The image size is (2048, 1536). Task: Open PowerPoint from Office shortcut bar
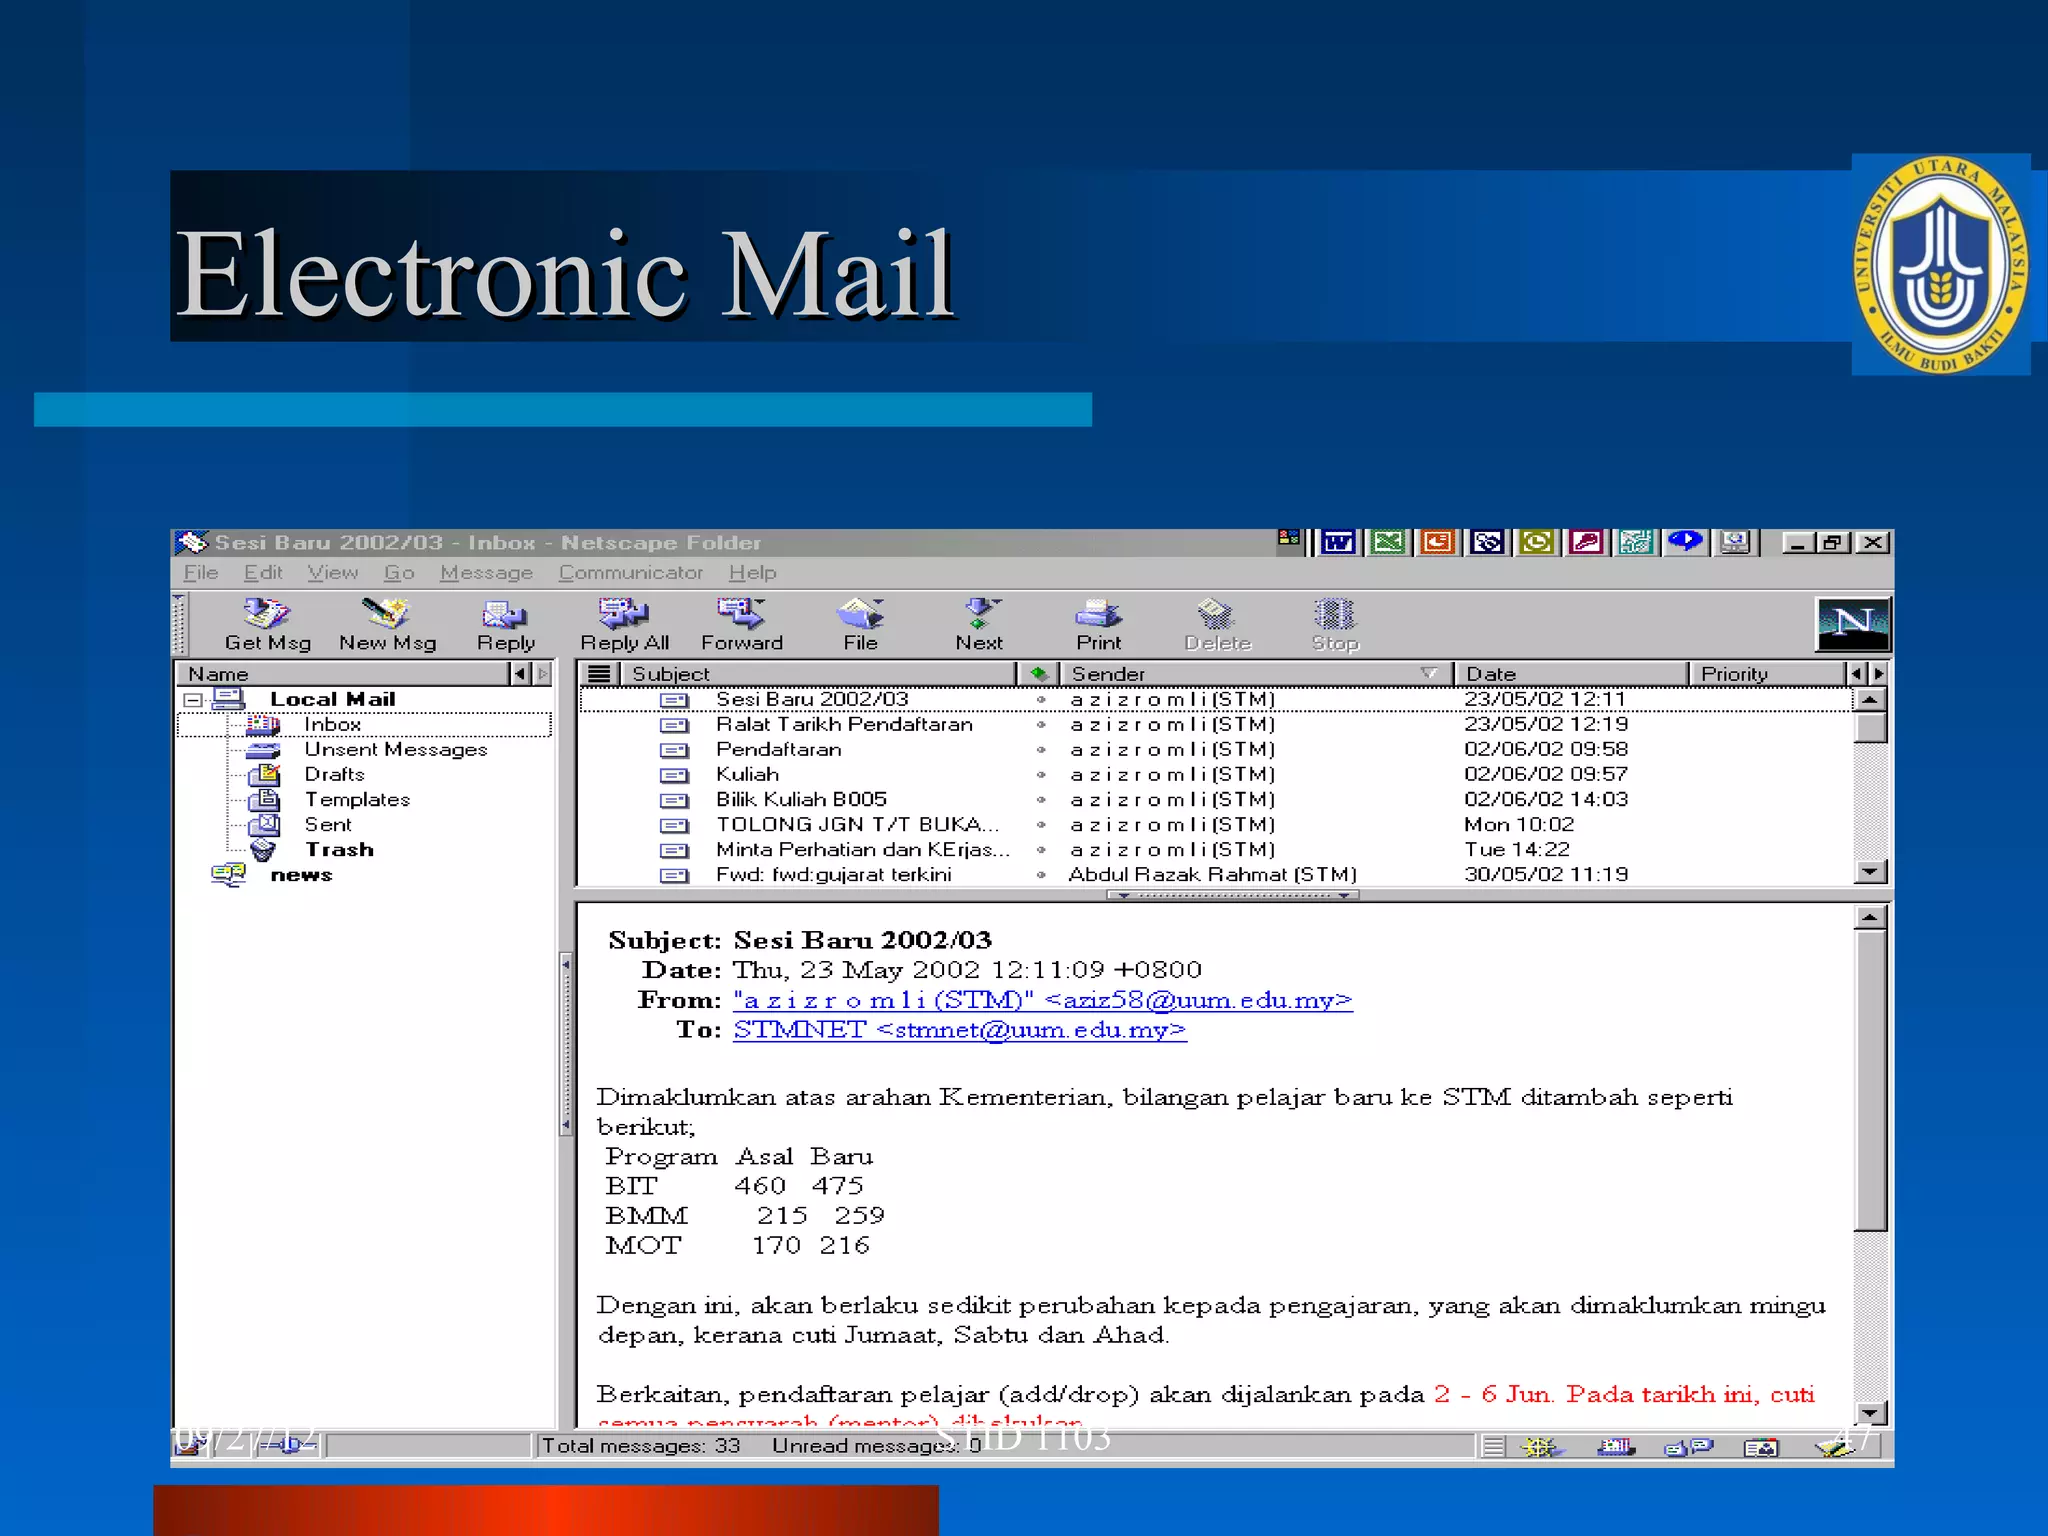pyautogui.click(x=1437, y=542)
